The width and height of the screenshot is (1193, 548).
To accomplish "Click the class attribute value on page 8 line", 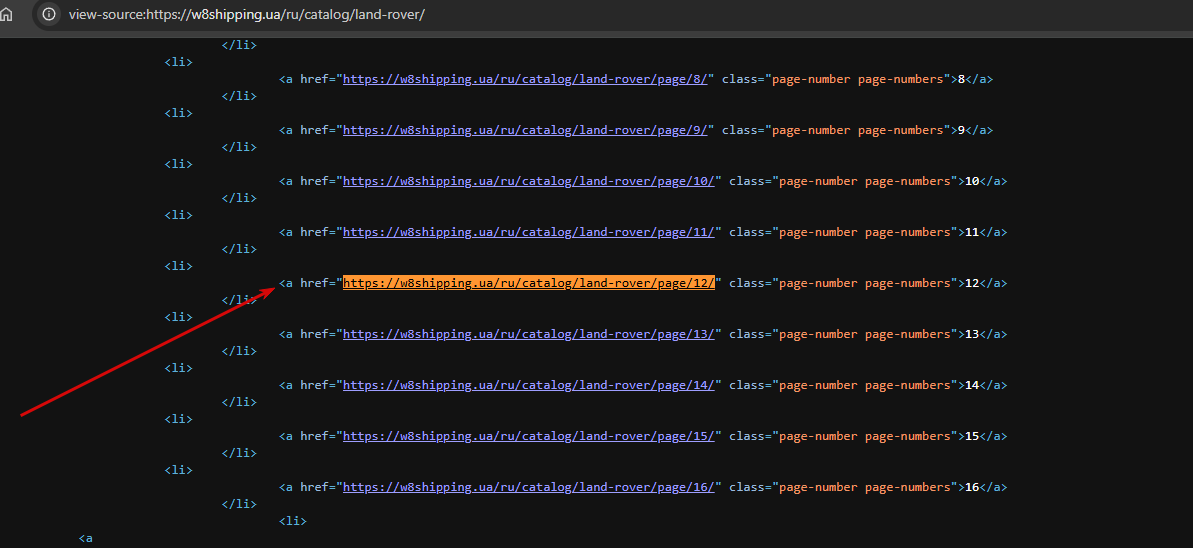I will 857,79.
